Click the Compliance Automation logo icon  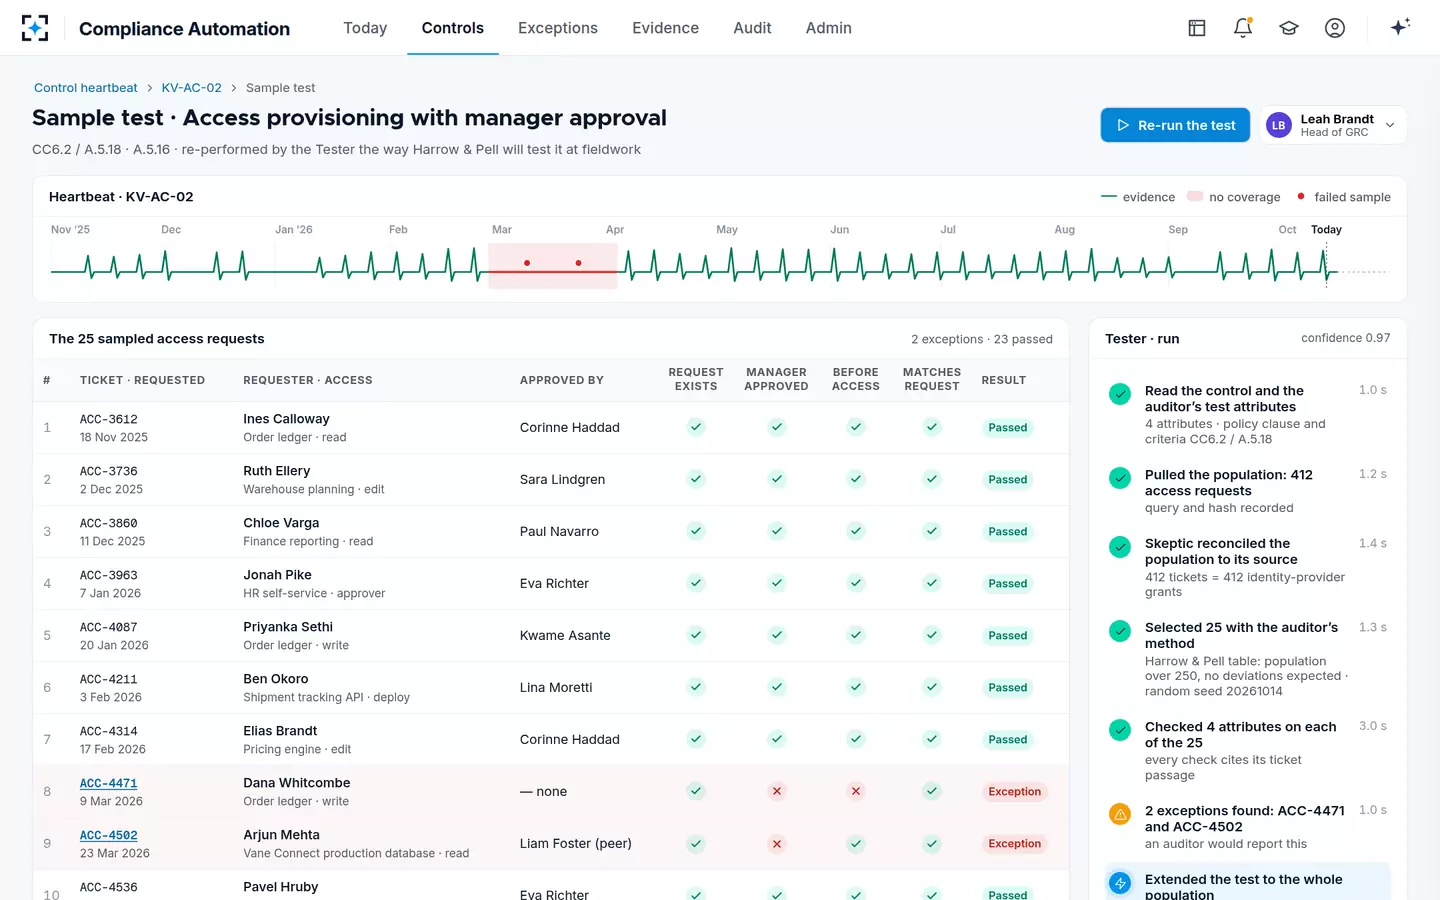tap(35, 28)
